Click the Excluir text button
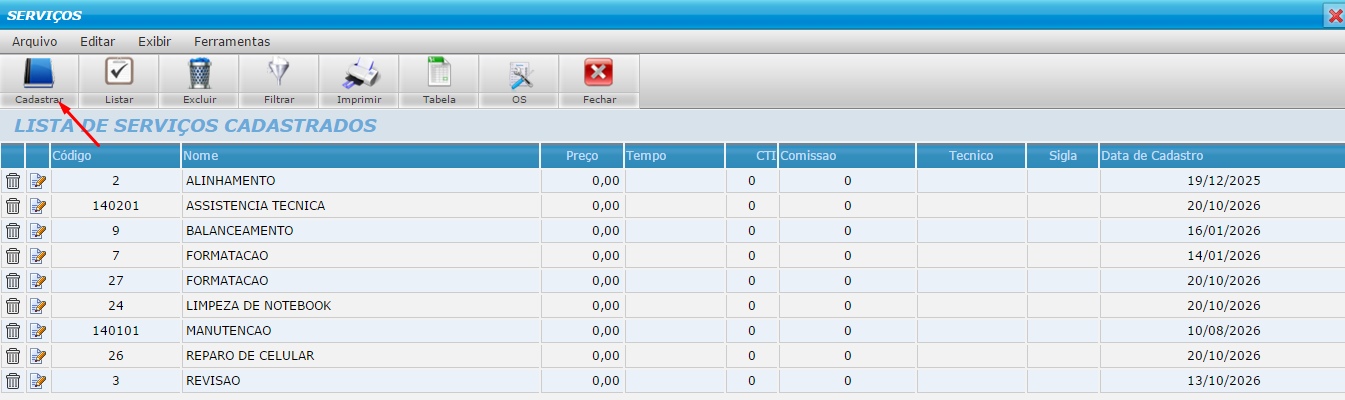Viewport: 1345px width, 400px height. [x=199, y=100]
